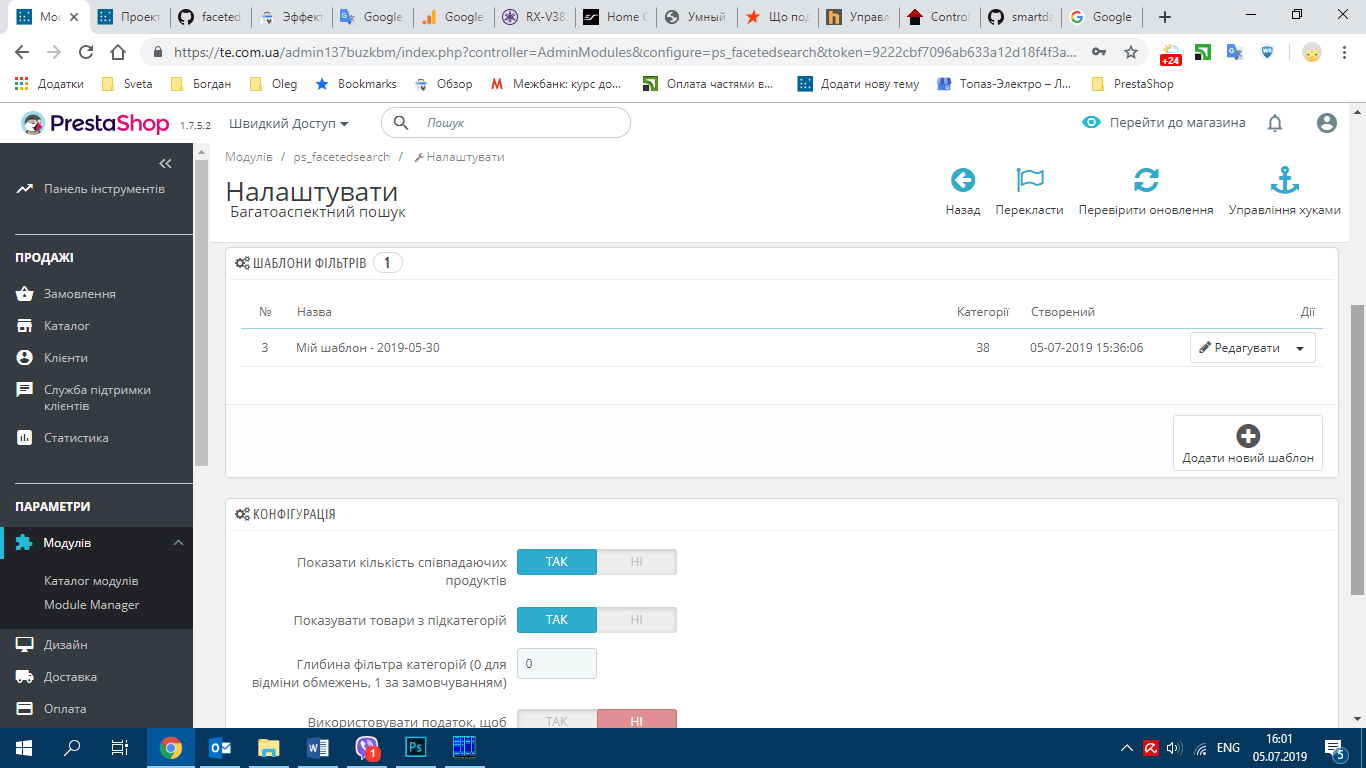The image size is (1366, 768).
Task: Open the dropdown arrow next to Редагувати
Action: pos(1300,348)
